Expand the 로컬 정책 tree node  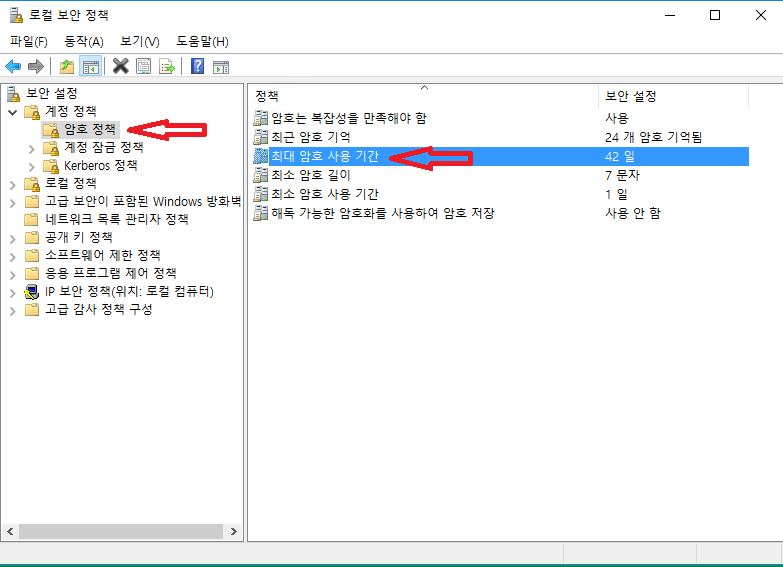[x=13, y=184]
